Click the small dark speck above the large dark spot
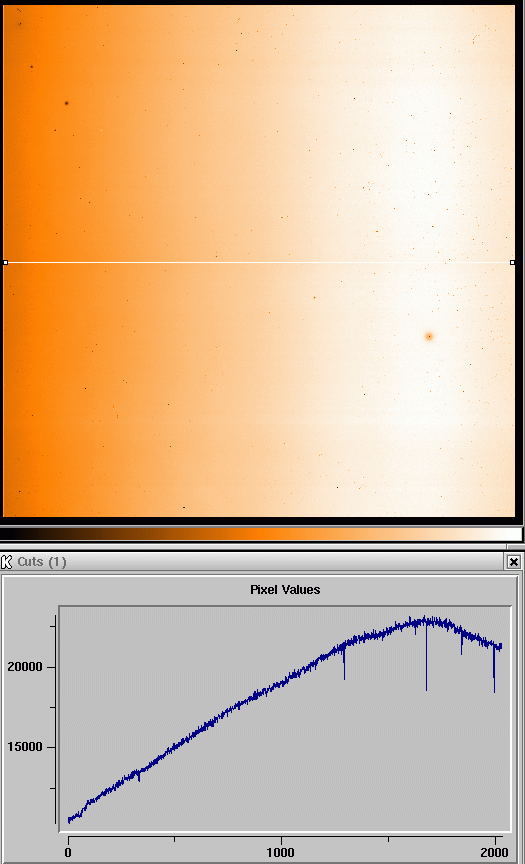 point(31,67)
